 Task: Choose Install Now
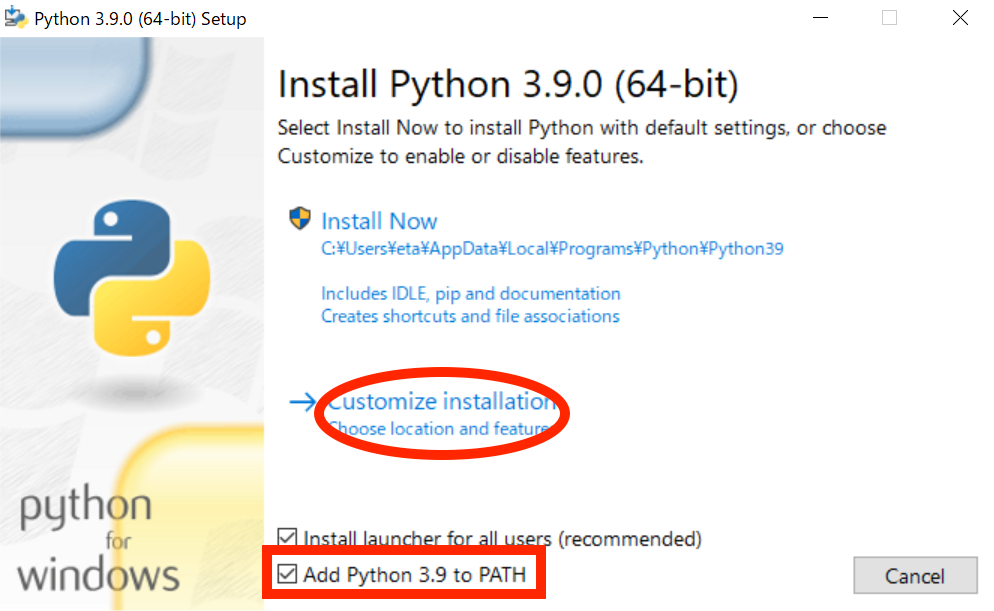pyautogui.click(x=379, y=221)
